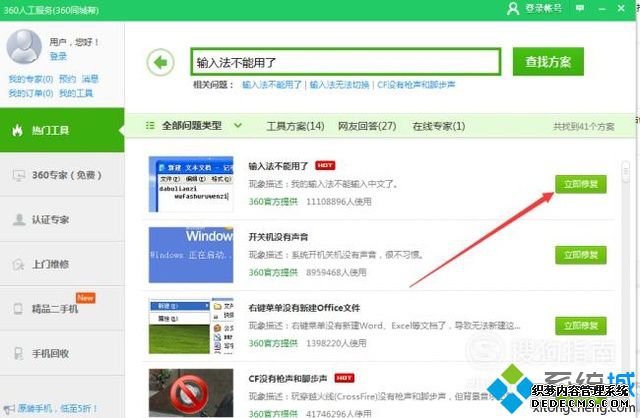This screenshot has width=640, height=418.
Task: Click the green back arrow button
Action: [x=160, y=62]
